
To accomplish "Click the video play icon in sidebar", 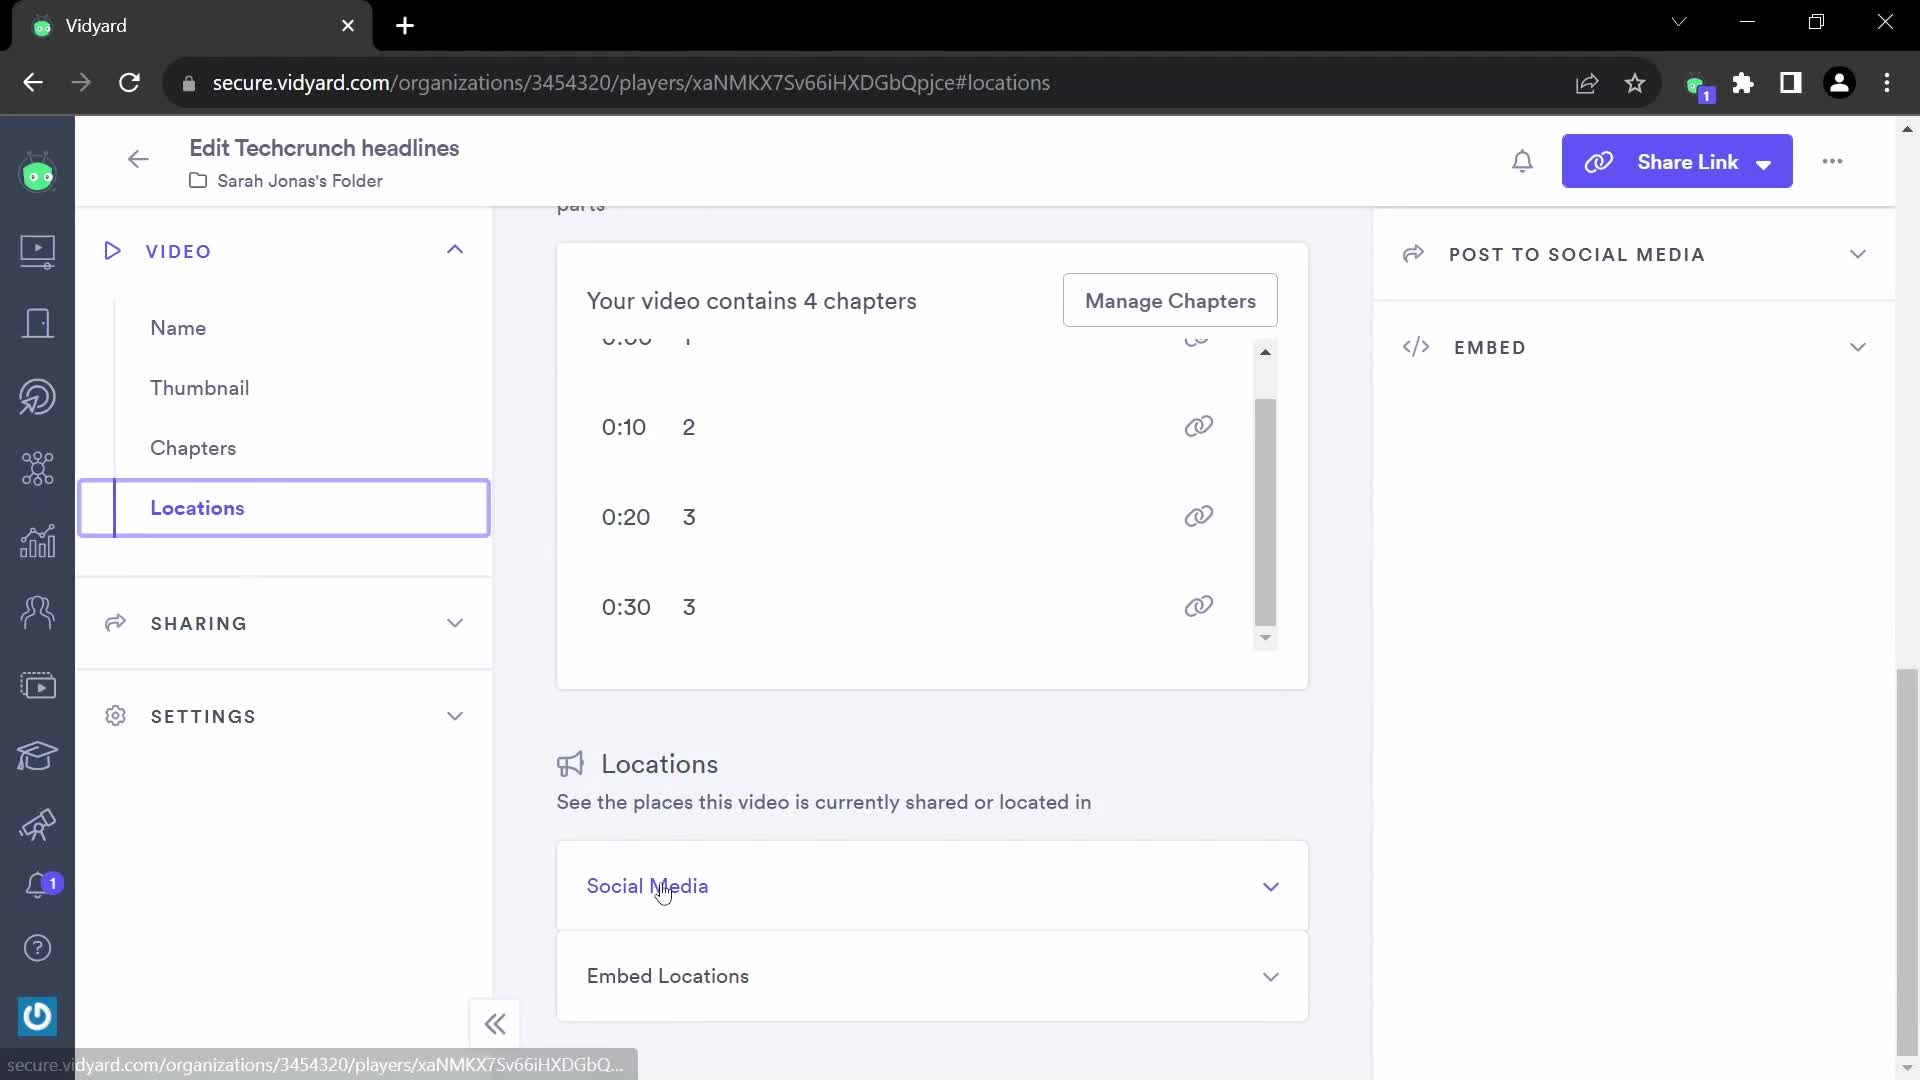I will click(x=37, y=249).
